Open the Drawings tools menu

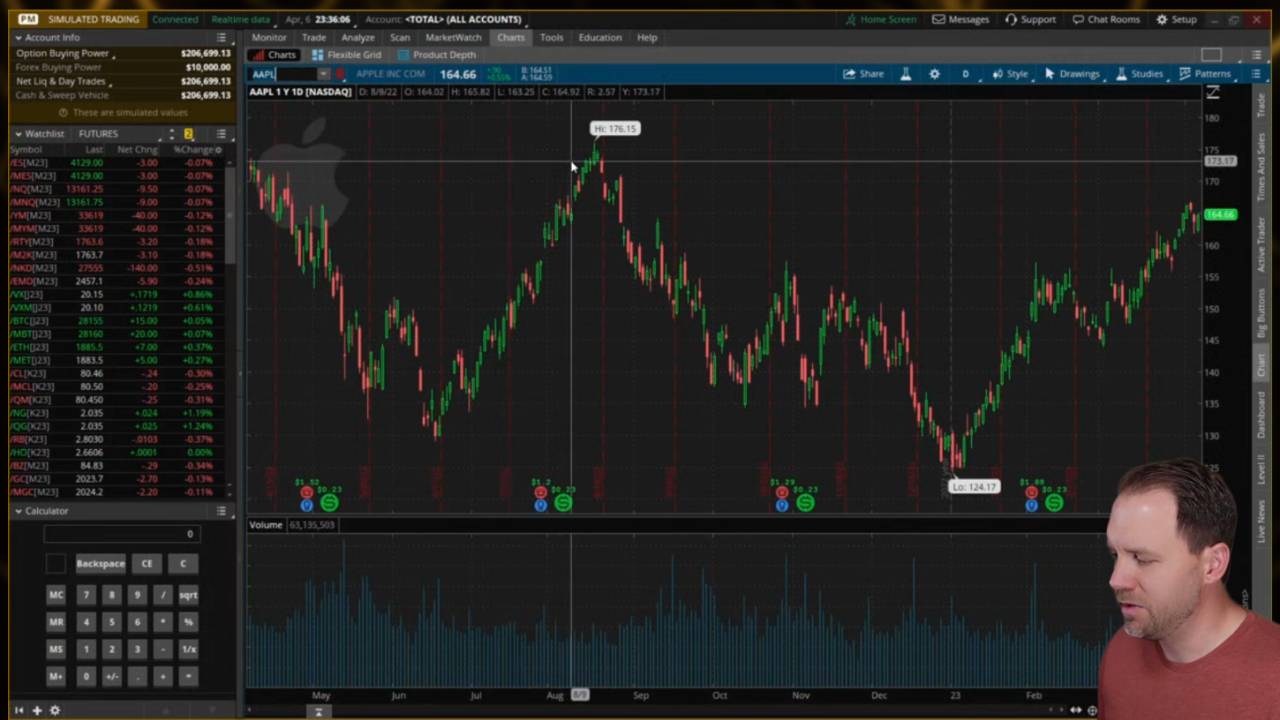click(1072, 74)
